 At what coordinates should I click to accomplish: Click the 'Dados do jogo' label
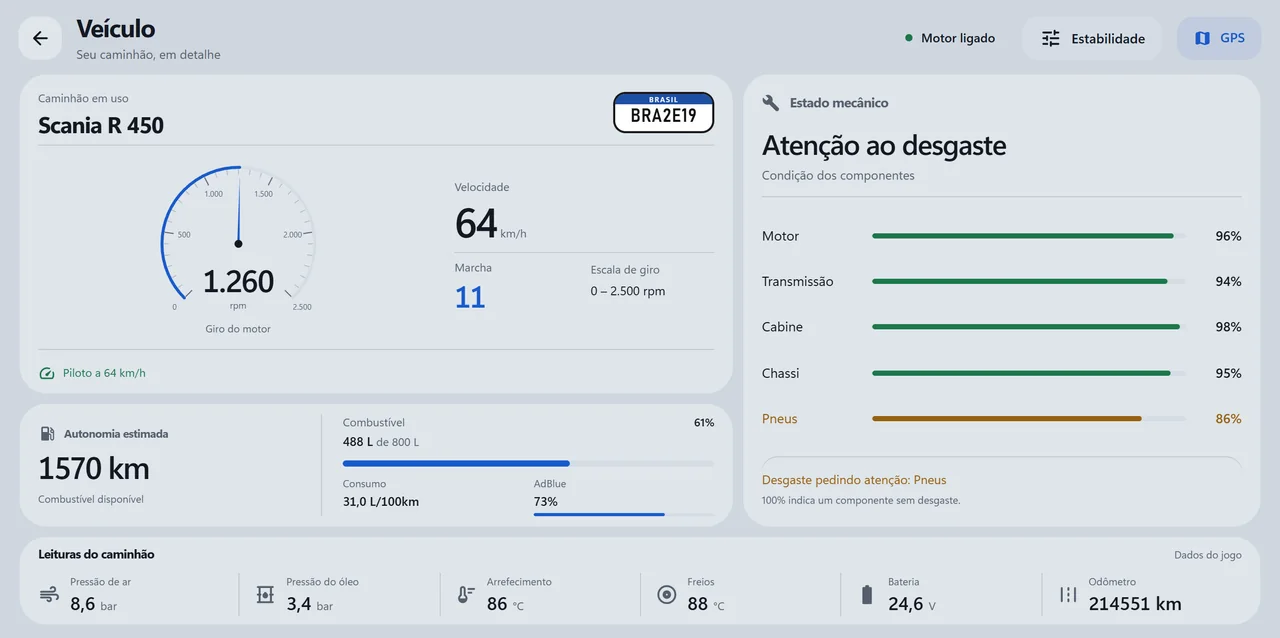pos(1208,555)
